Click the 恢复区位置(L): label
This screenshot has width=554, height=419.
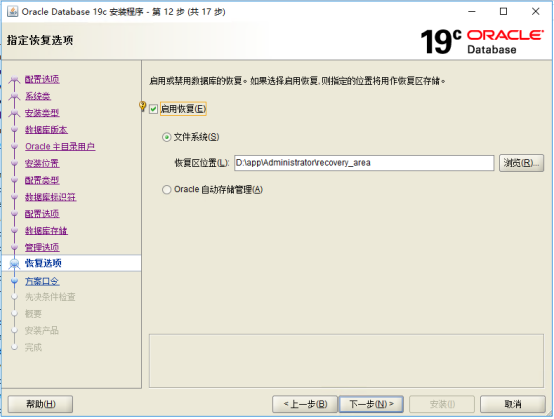pos(202,163)
